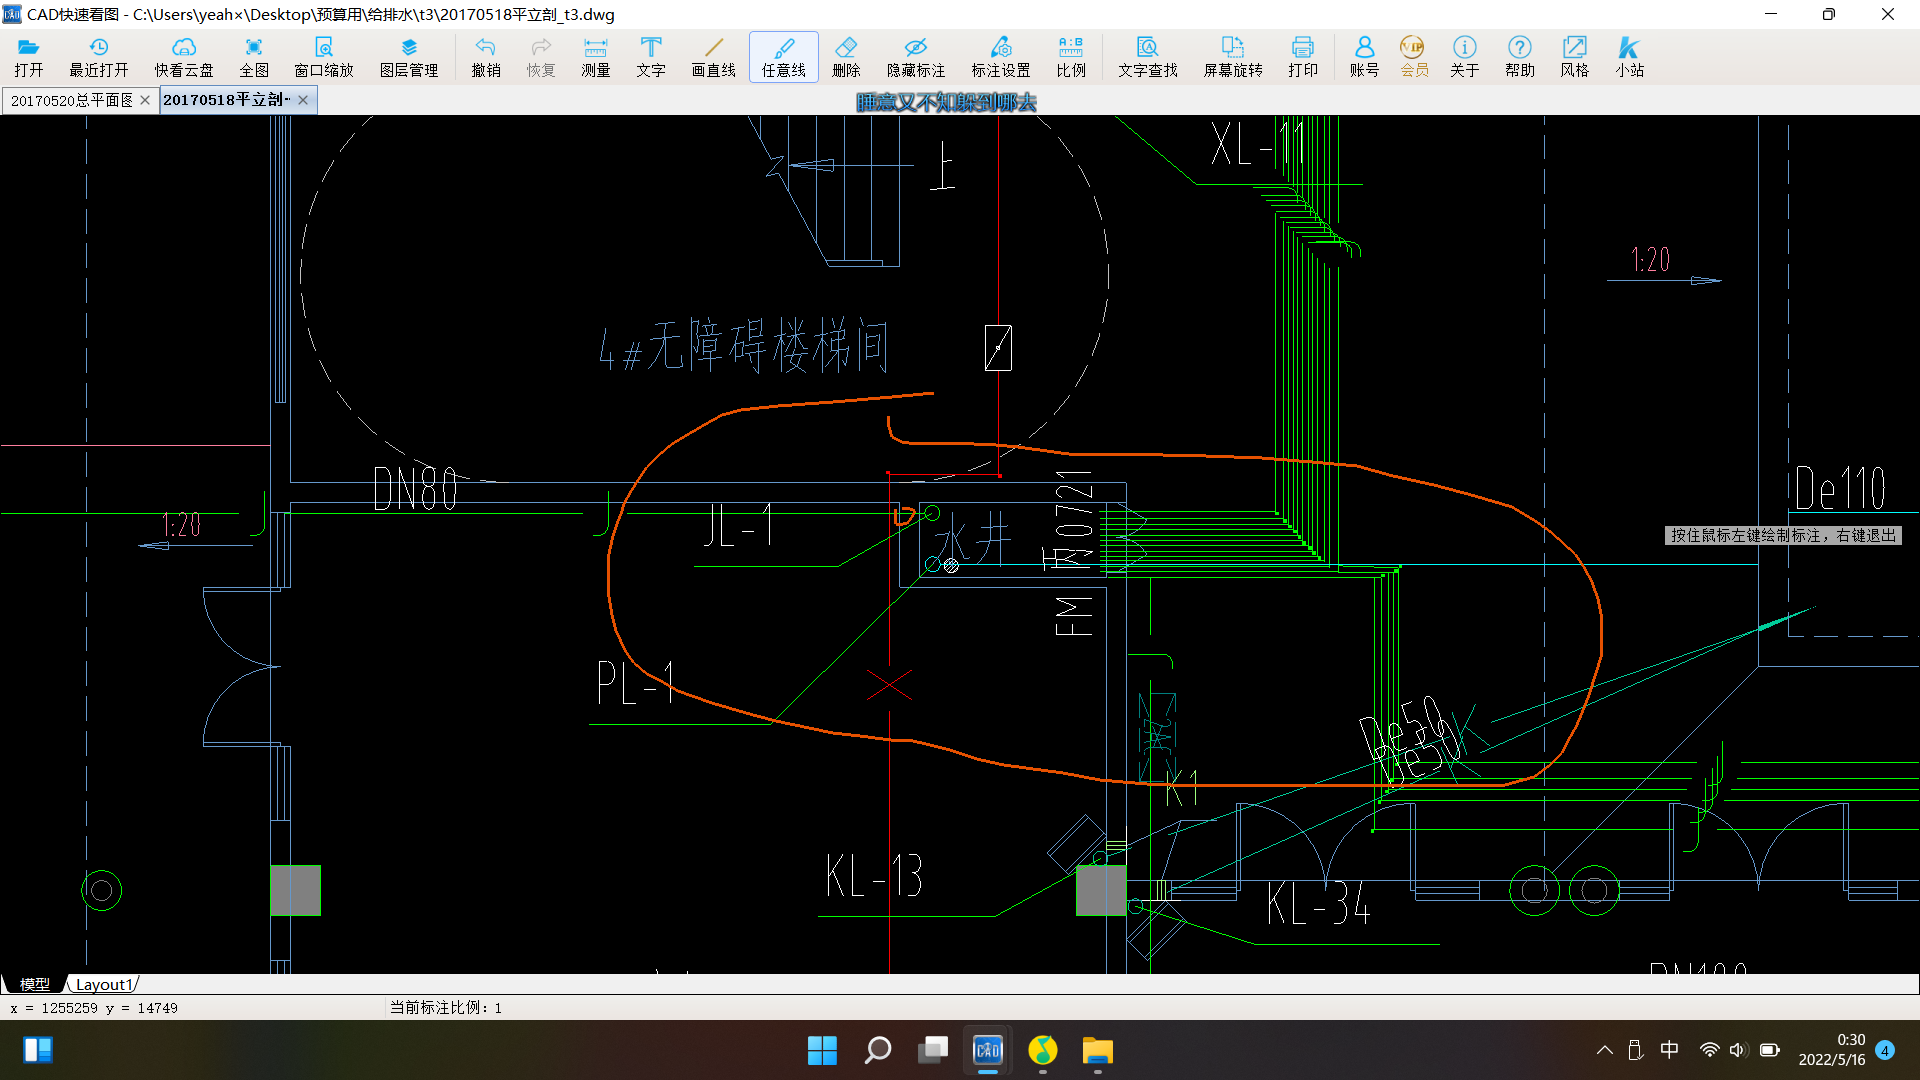The width and height of the screenshot is (1920, 1080).
Task: Open File Explorer from taskbar
Action: (1098, 1050)
